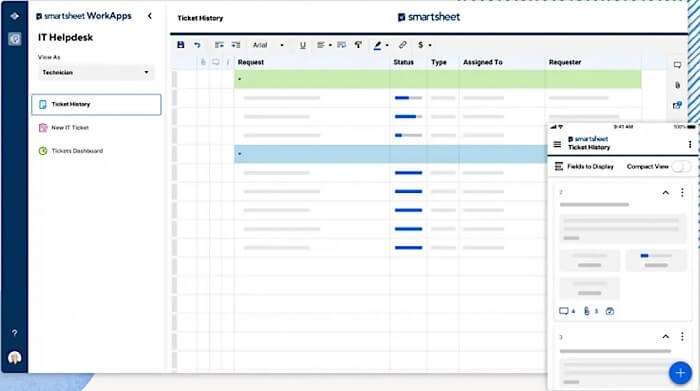This screenshot has height=391, width=700.
Task: Open Fields to Display on mobile
Action: (584, 166)
